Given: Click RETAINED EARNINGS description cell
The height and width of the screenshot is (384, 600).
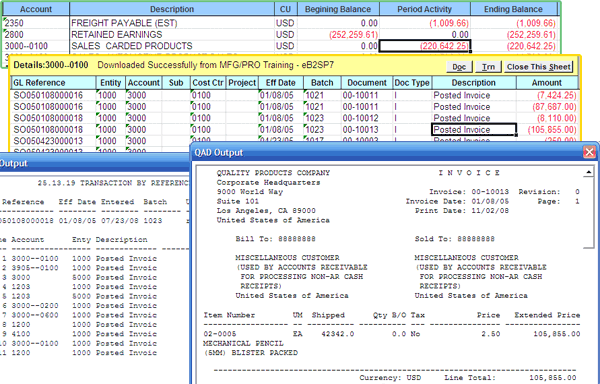Looking at the screenshot, I should click(x=172, y=34).
